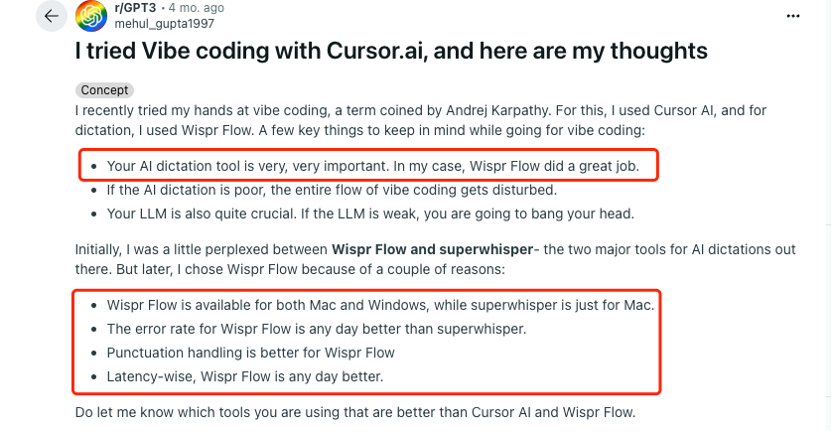Select the Concept post flair
Viewport: 832px width, 432px height.
point(104,90)
